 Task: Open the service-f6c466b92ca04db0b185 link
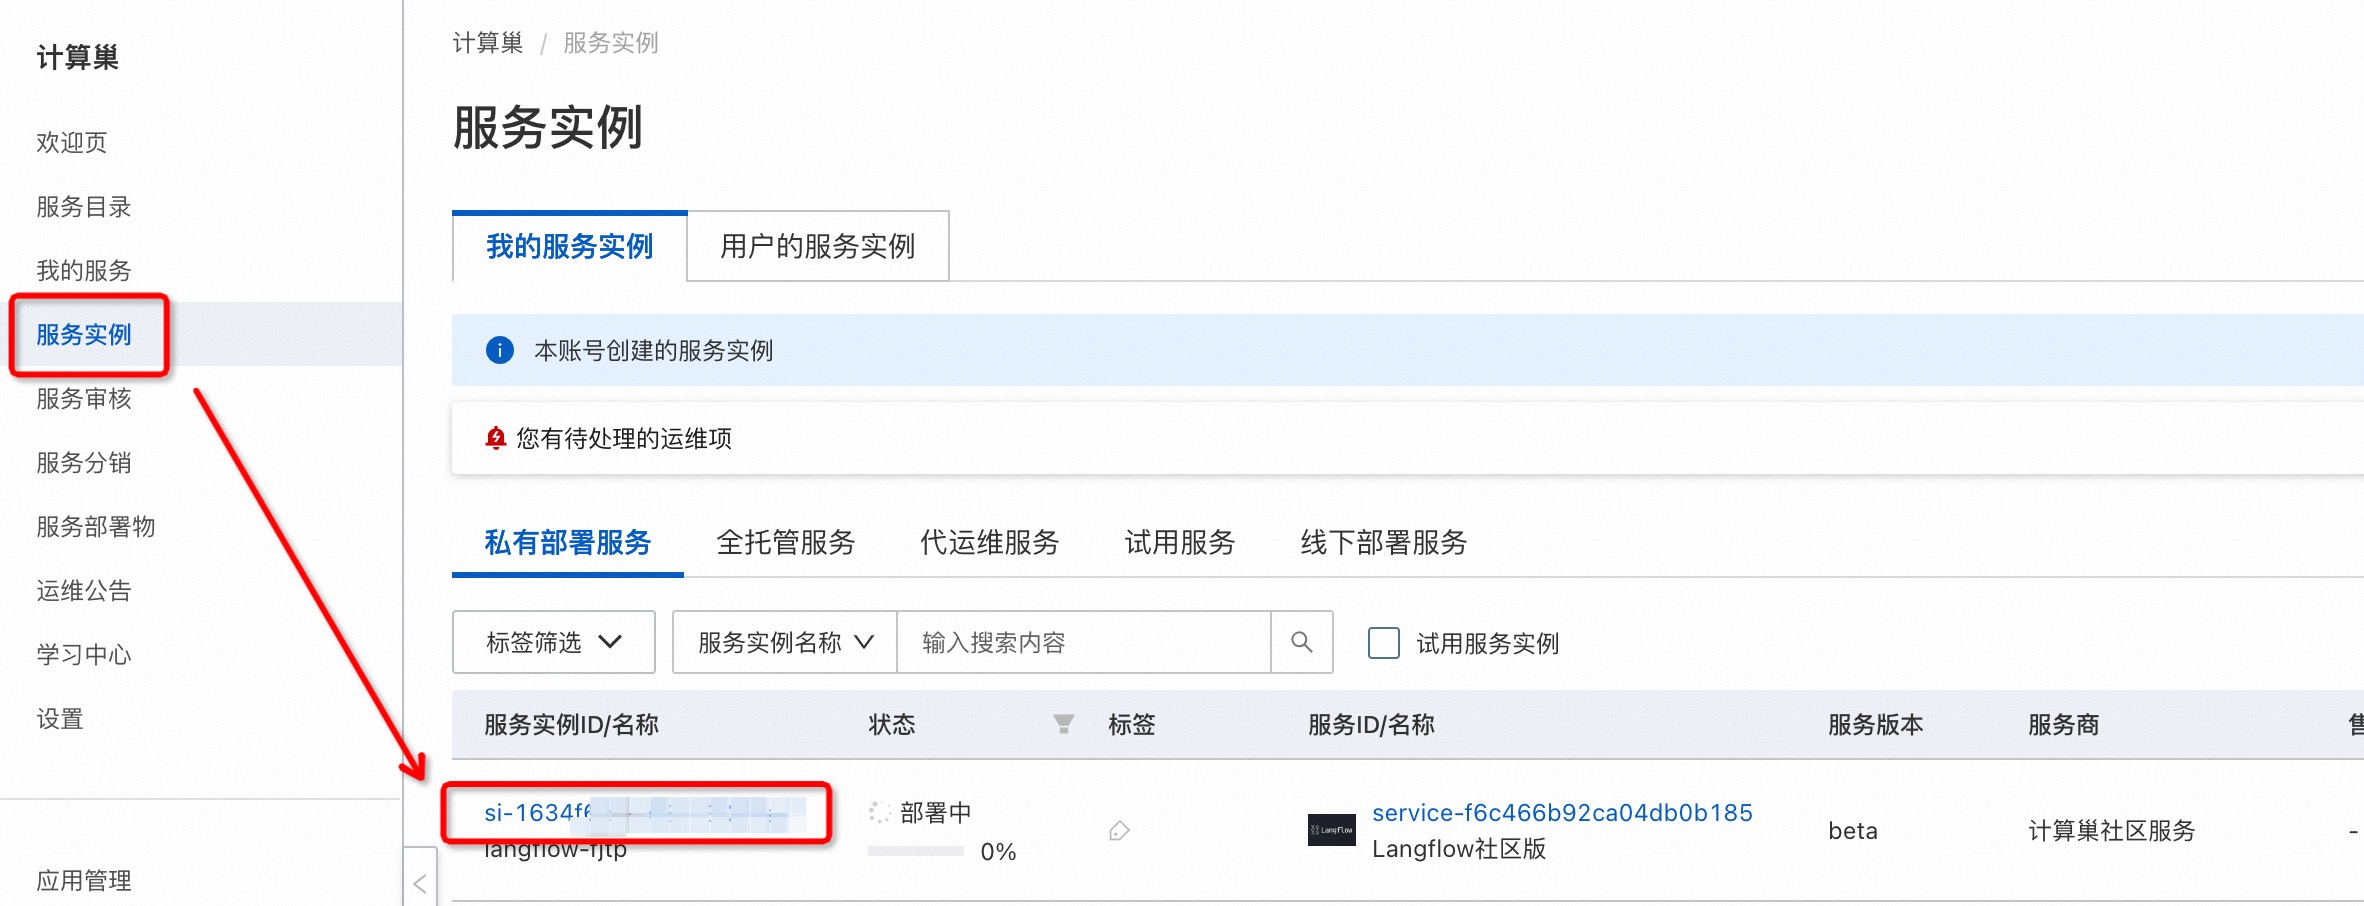pos(1562,813)
